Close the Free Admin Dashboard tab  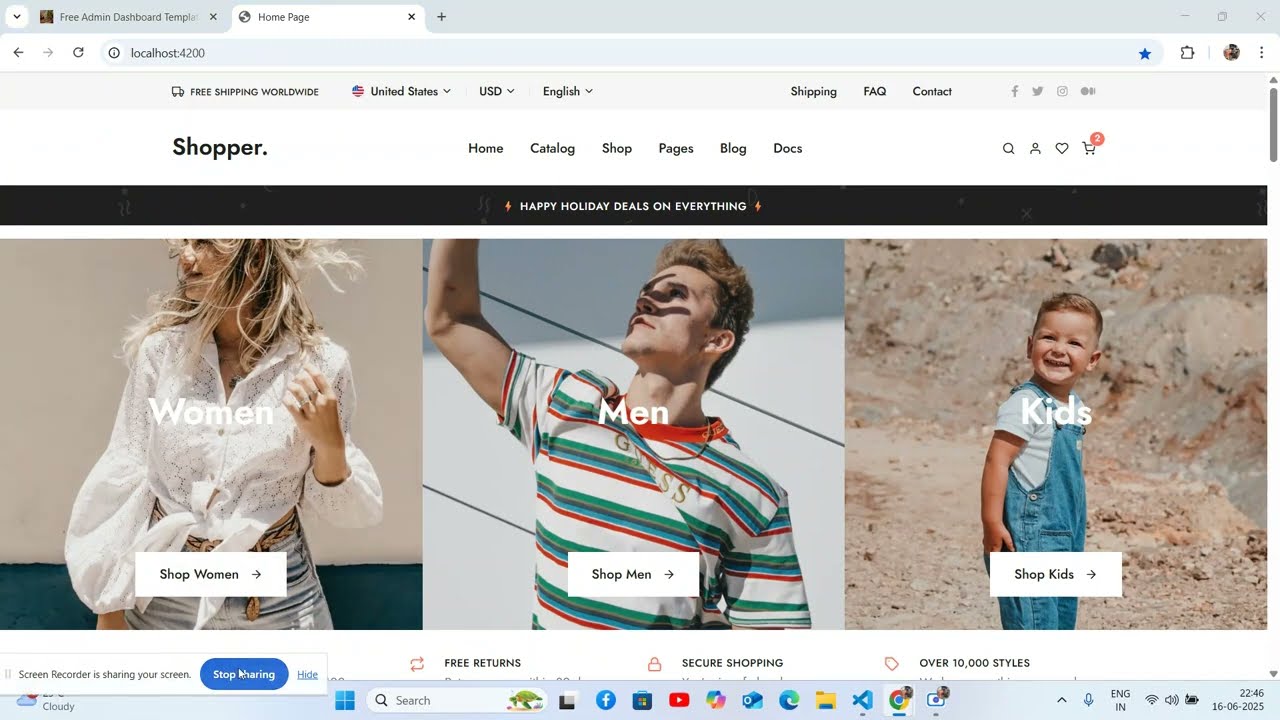pyautogui.click(x=213, y=17)
